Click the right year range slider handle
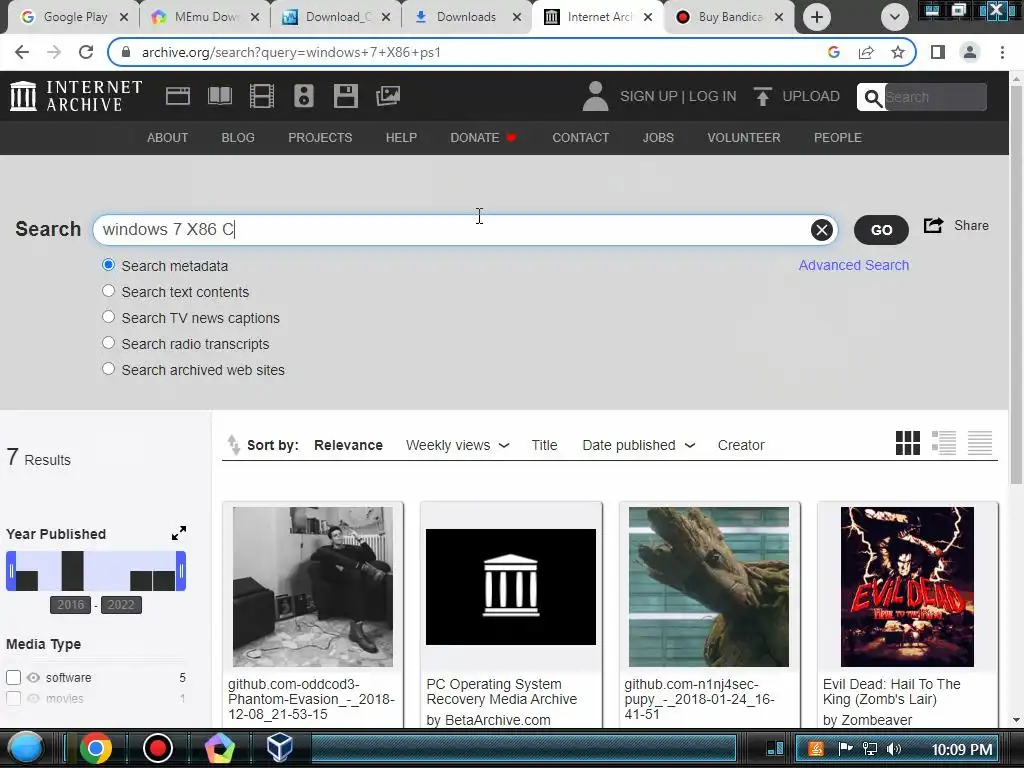 (181, 571)
